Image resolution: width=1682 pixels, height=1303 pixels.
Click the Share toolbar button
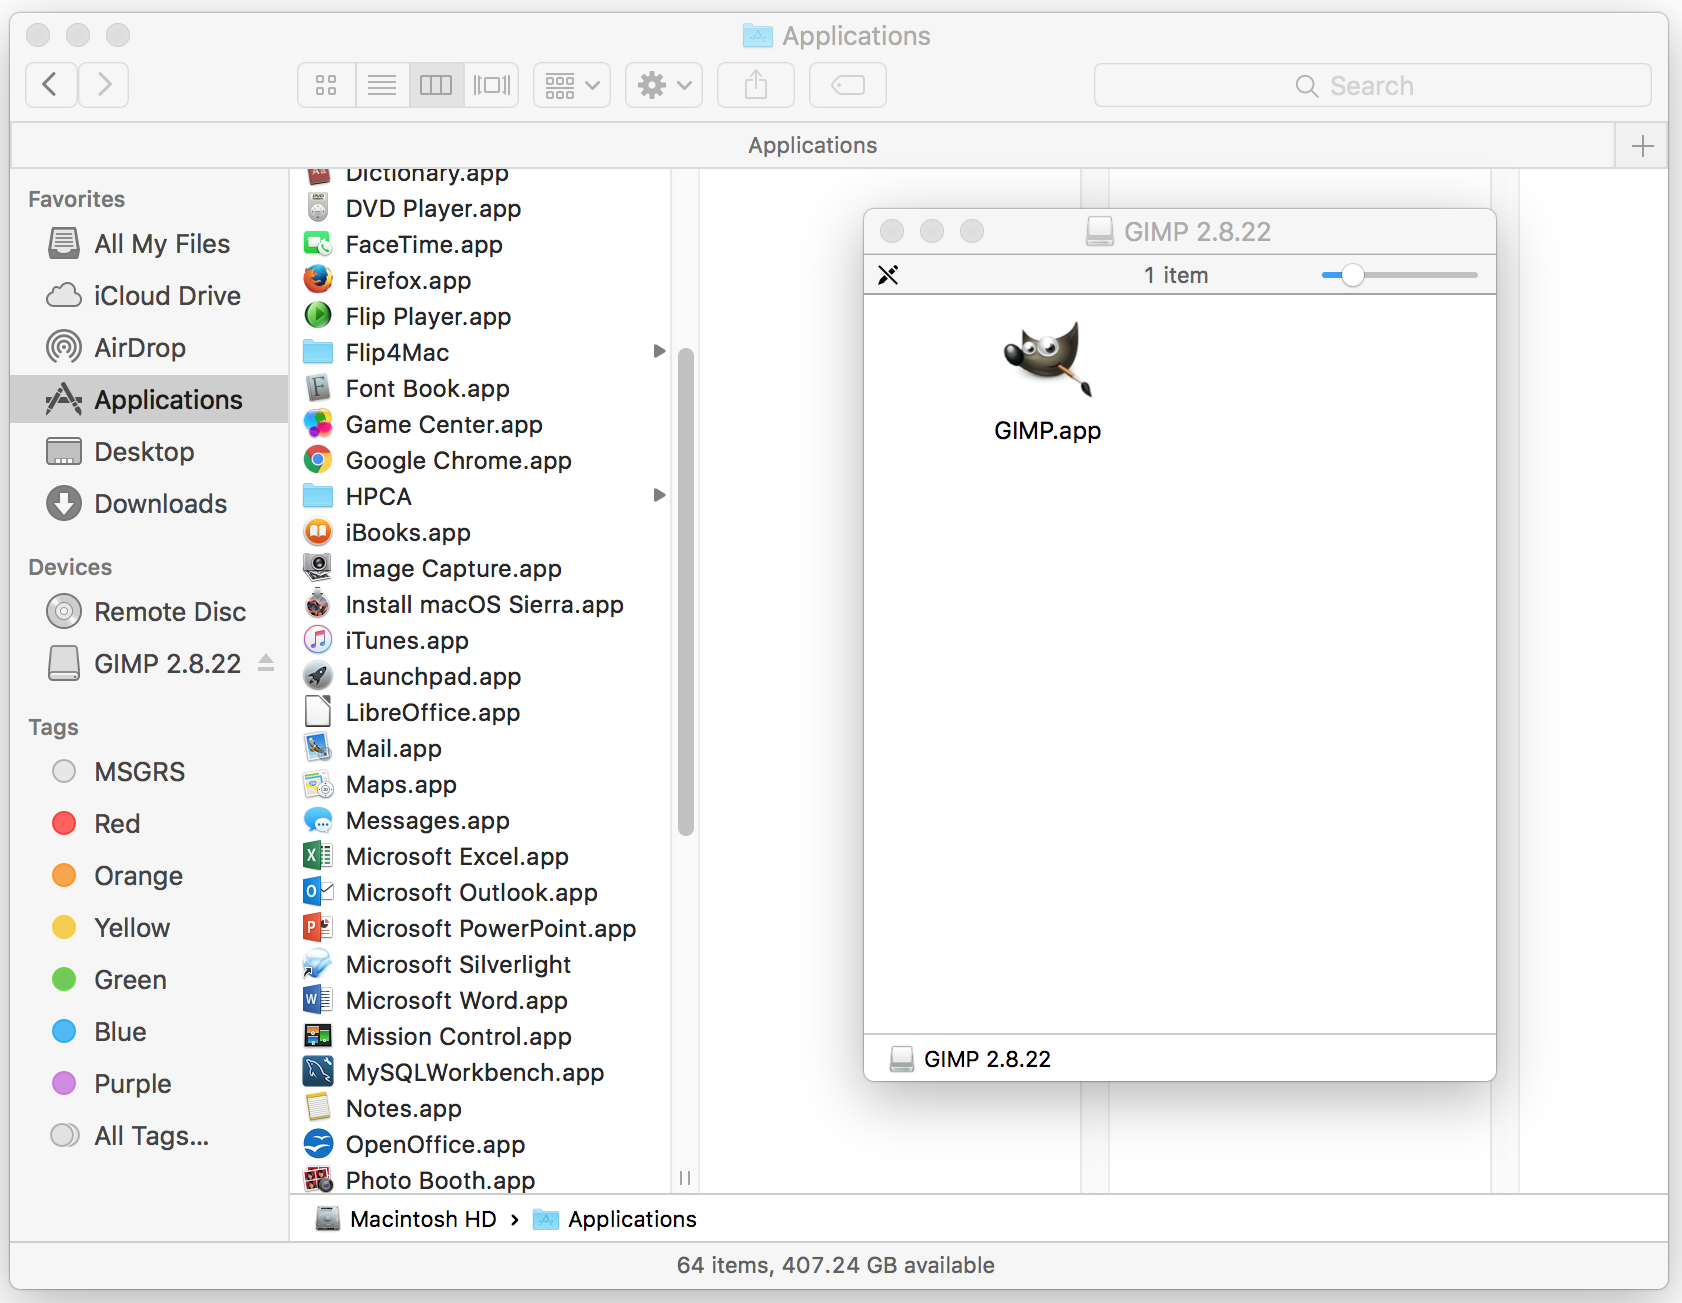click(756, 85)
